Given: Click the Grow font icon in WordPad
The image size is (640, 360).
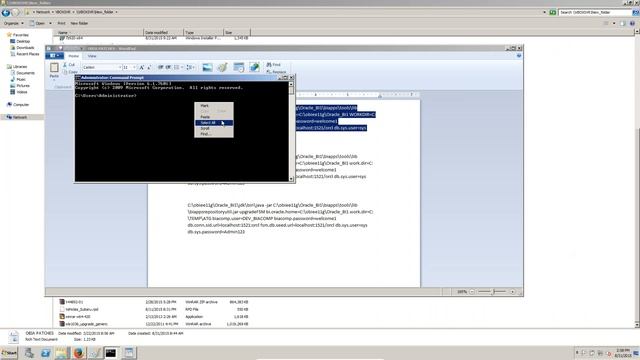Looking at the screenshot, I should click(x=142, y=67).
